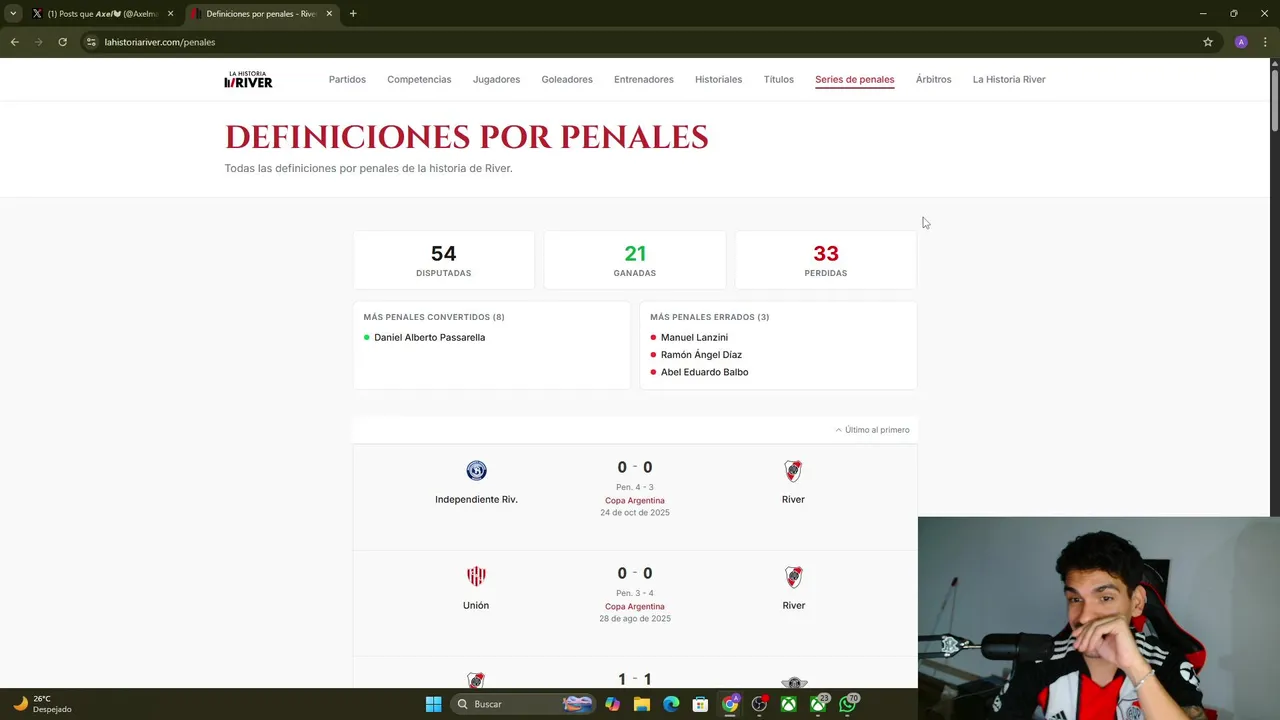Go back to the previous page

[14, 42]
